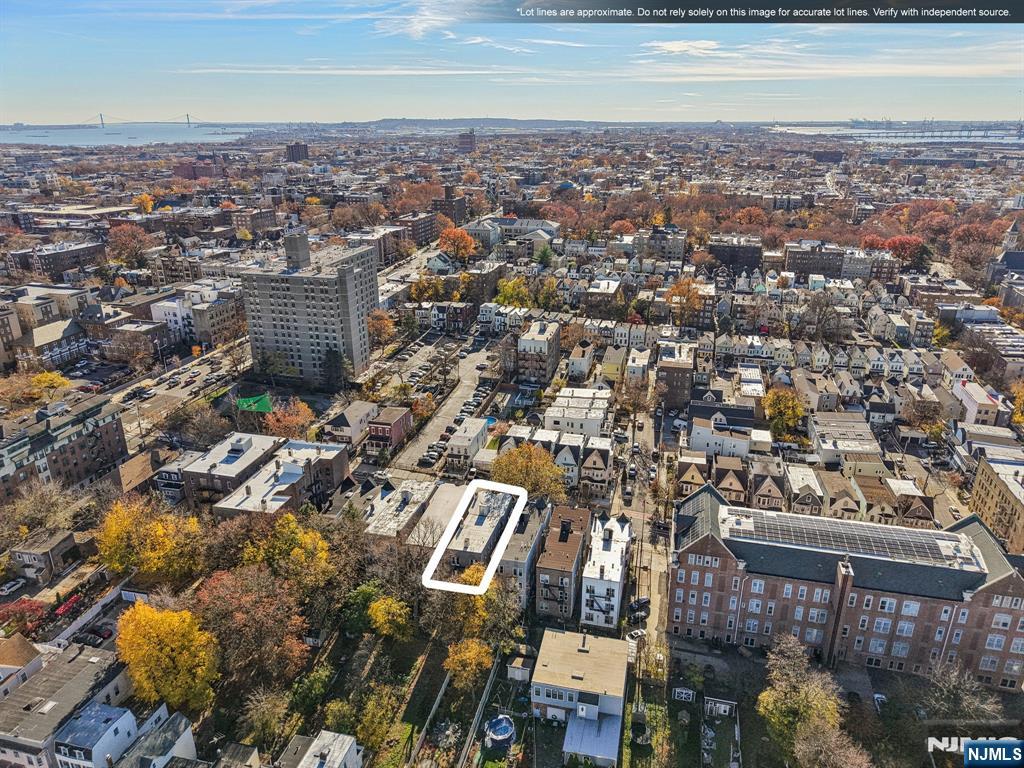Viewport: 1024px width, 768px height.
Task: Click the NJMLS logo badge
Action: click(x=995, y=755)
